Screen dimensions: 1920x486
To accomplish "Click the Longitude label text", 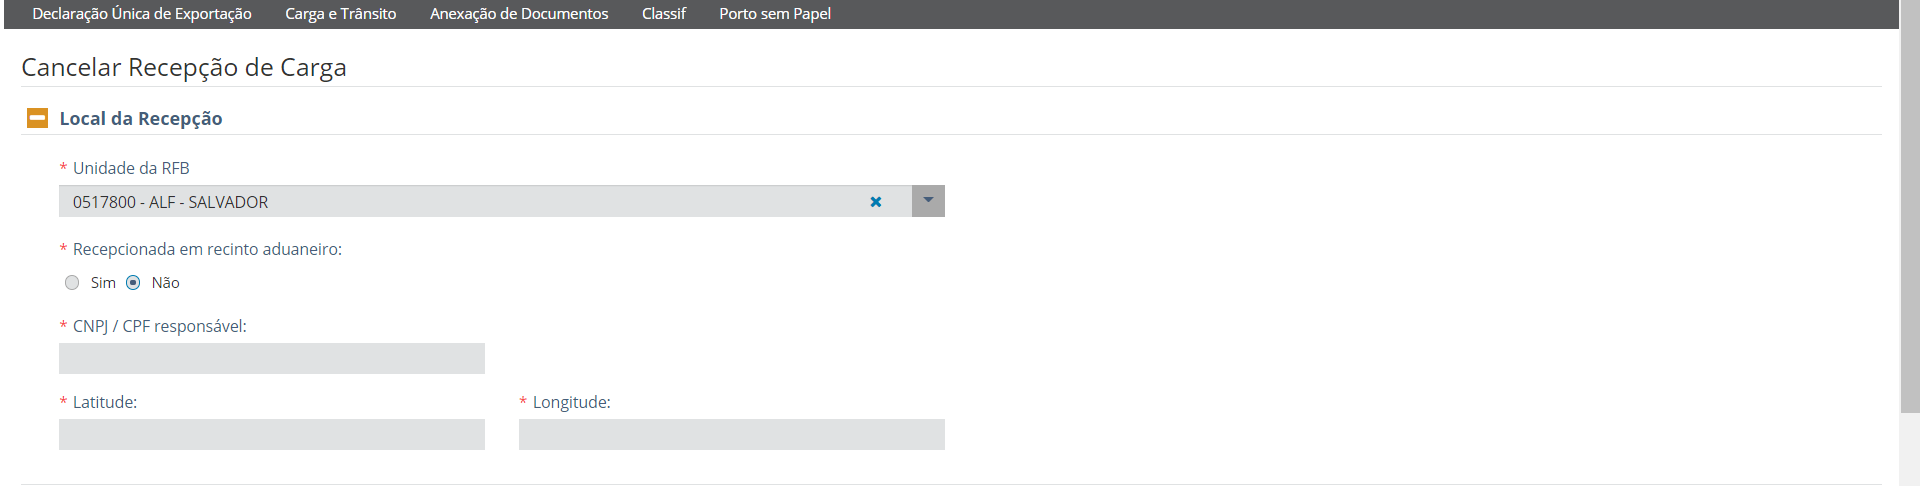I will (571, 402).
